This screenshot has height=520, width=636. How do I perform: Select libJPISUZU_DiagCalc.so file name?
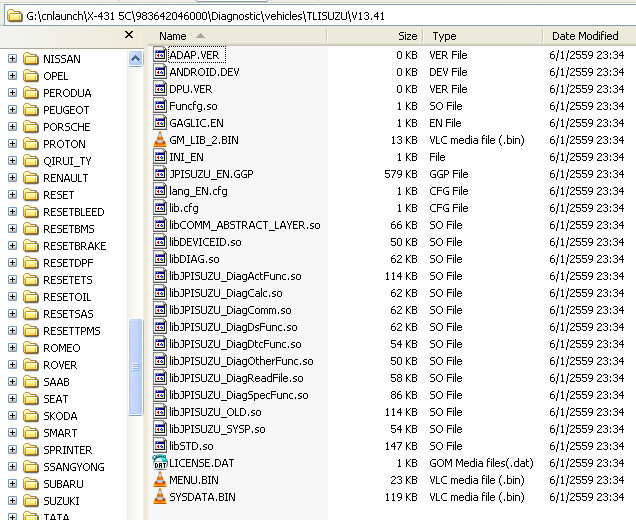[226, 293]
